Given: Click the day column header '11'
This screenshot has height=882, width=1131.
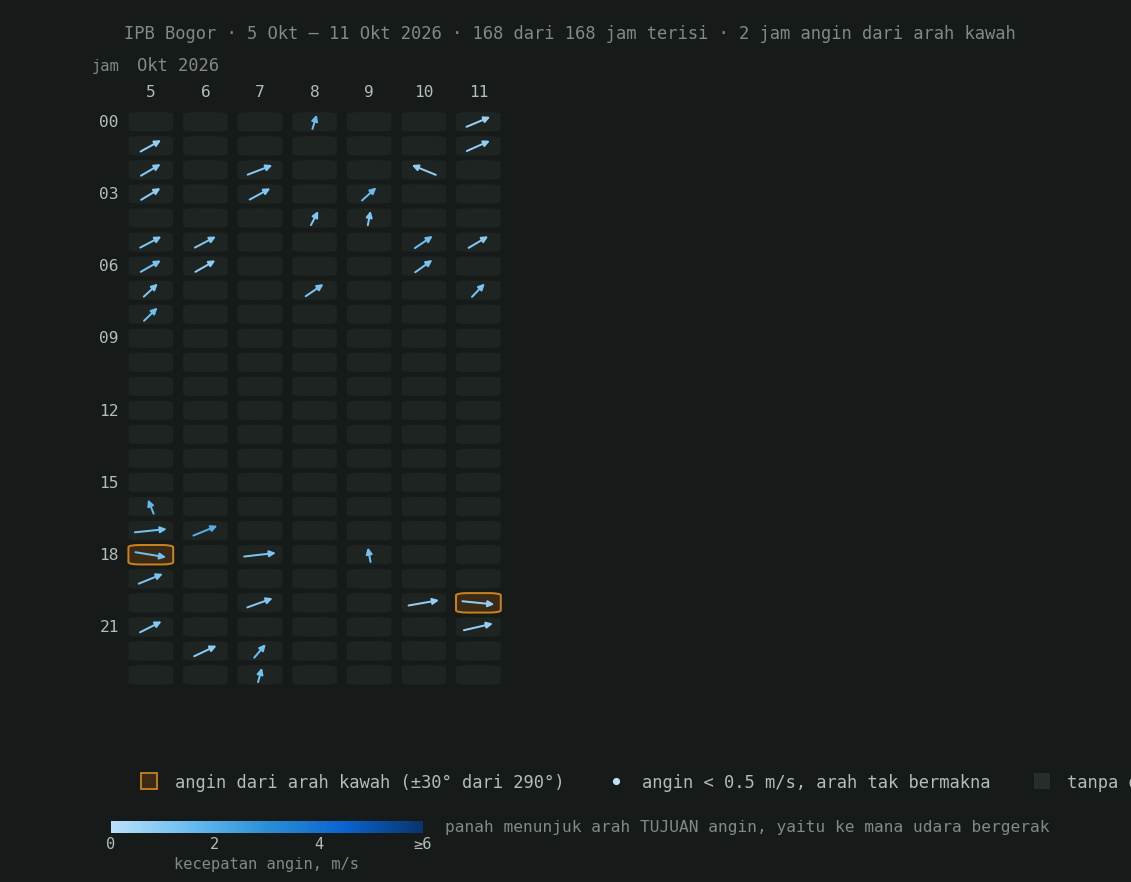Looking at the screenshot, I should pos(479,92).
